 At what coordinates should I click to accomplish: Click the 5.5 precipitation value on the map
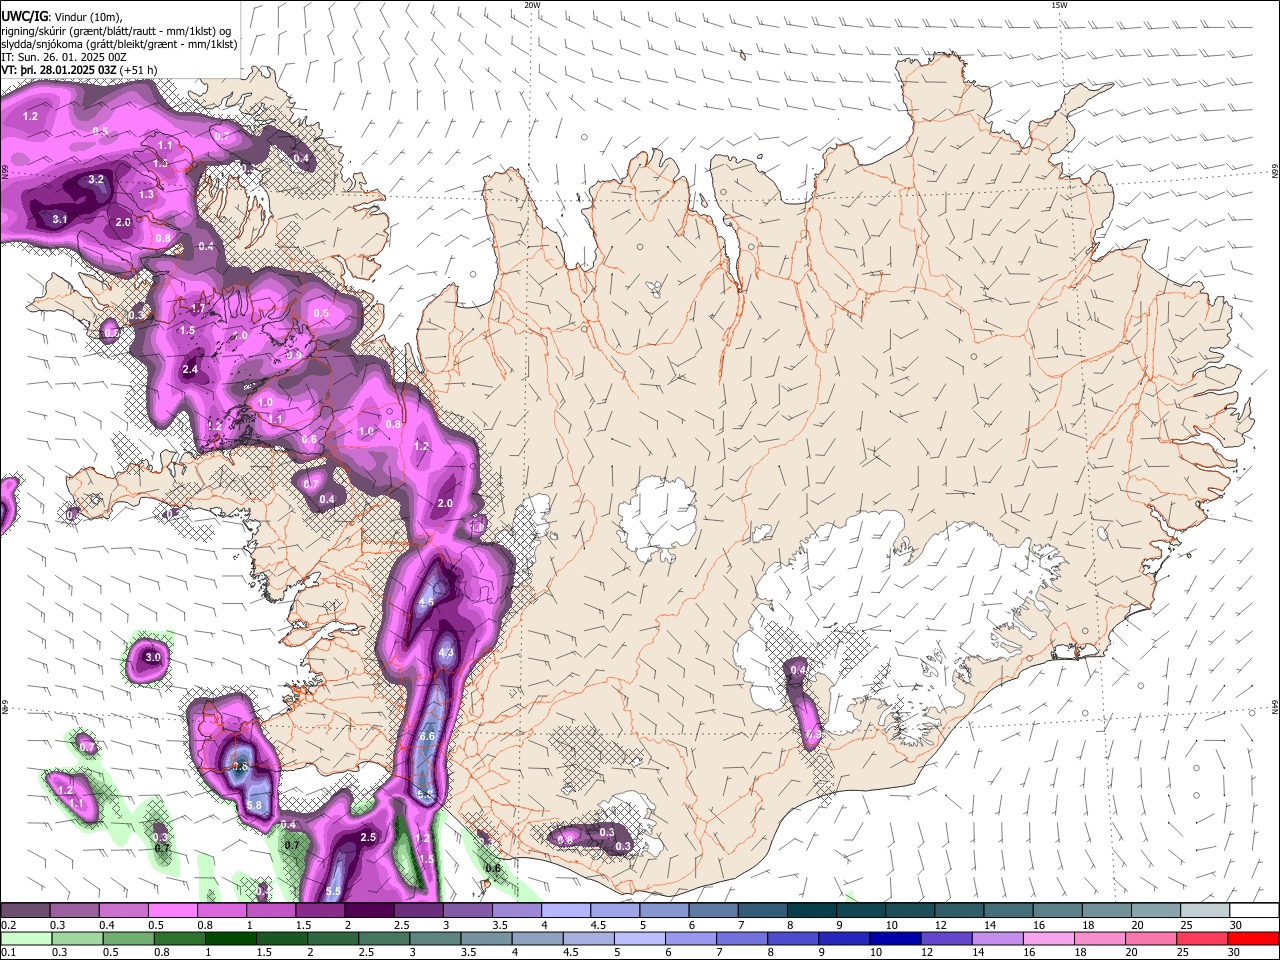click(x=334, y=891)
